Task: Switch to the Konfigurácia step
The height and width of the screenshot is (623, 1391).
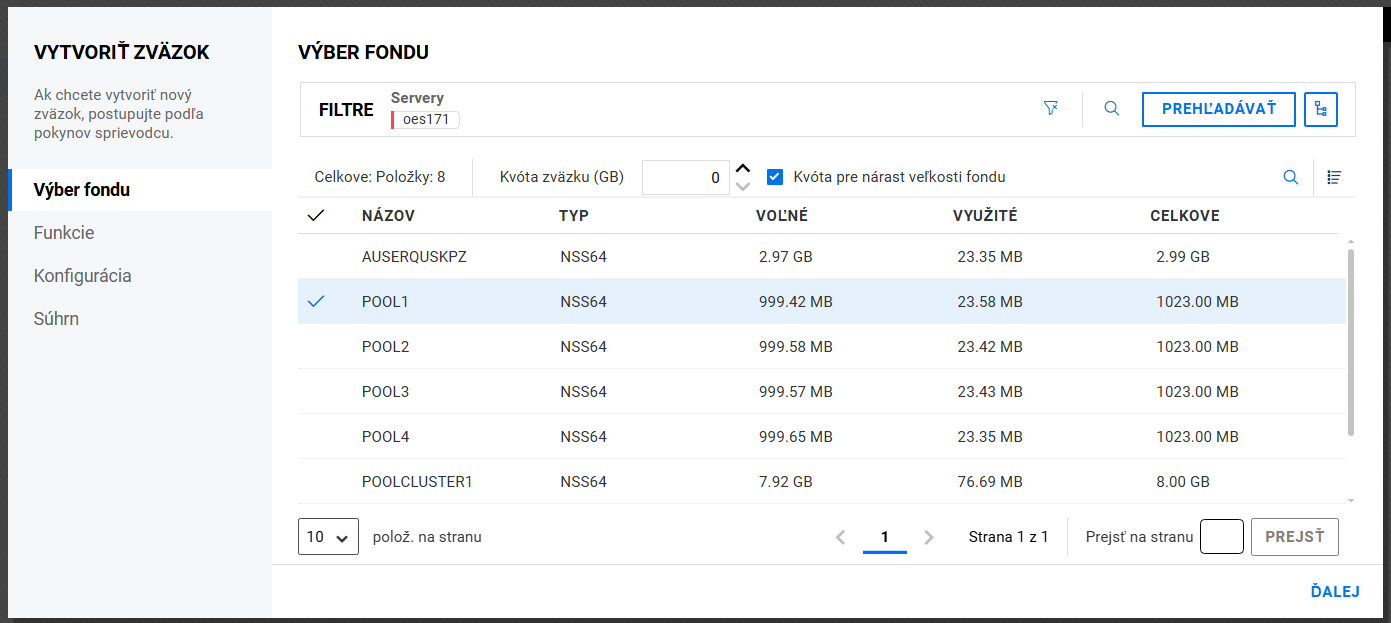Action: [82, 276]
